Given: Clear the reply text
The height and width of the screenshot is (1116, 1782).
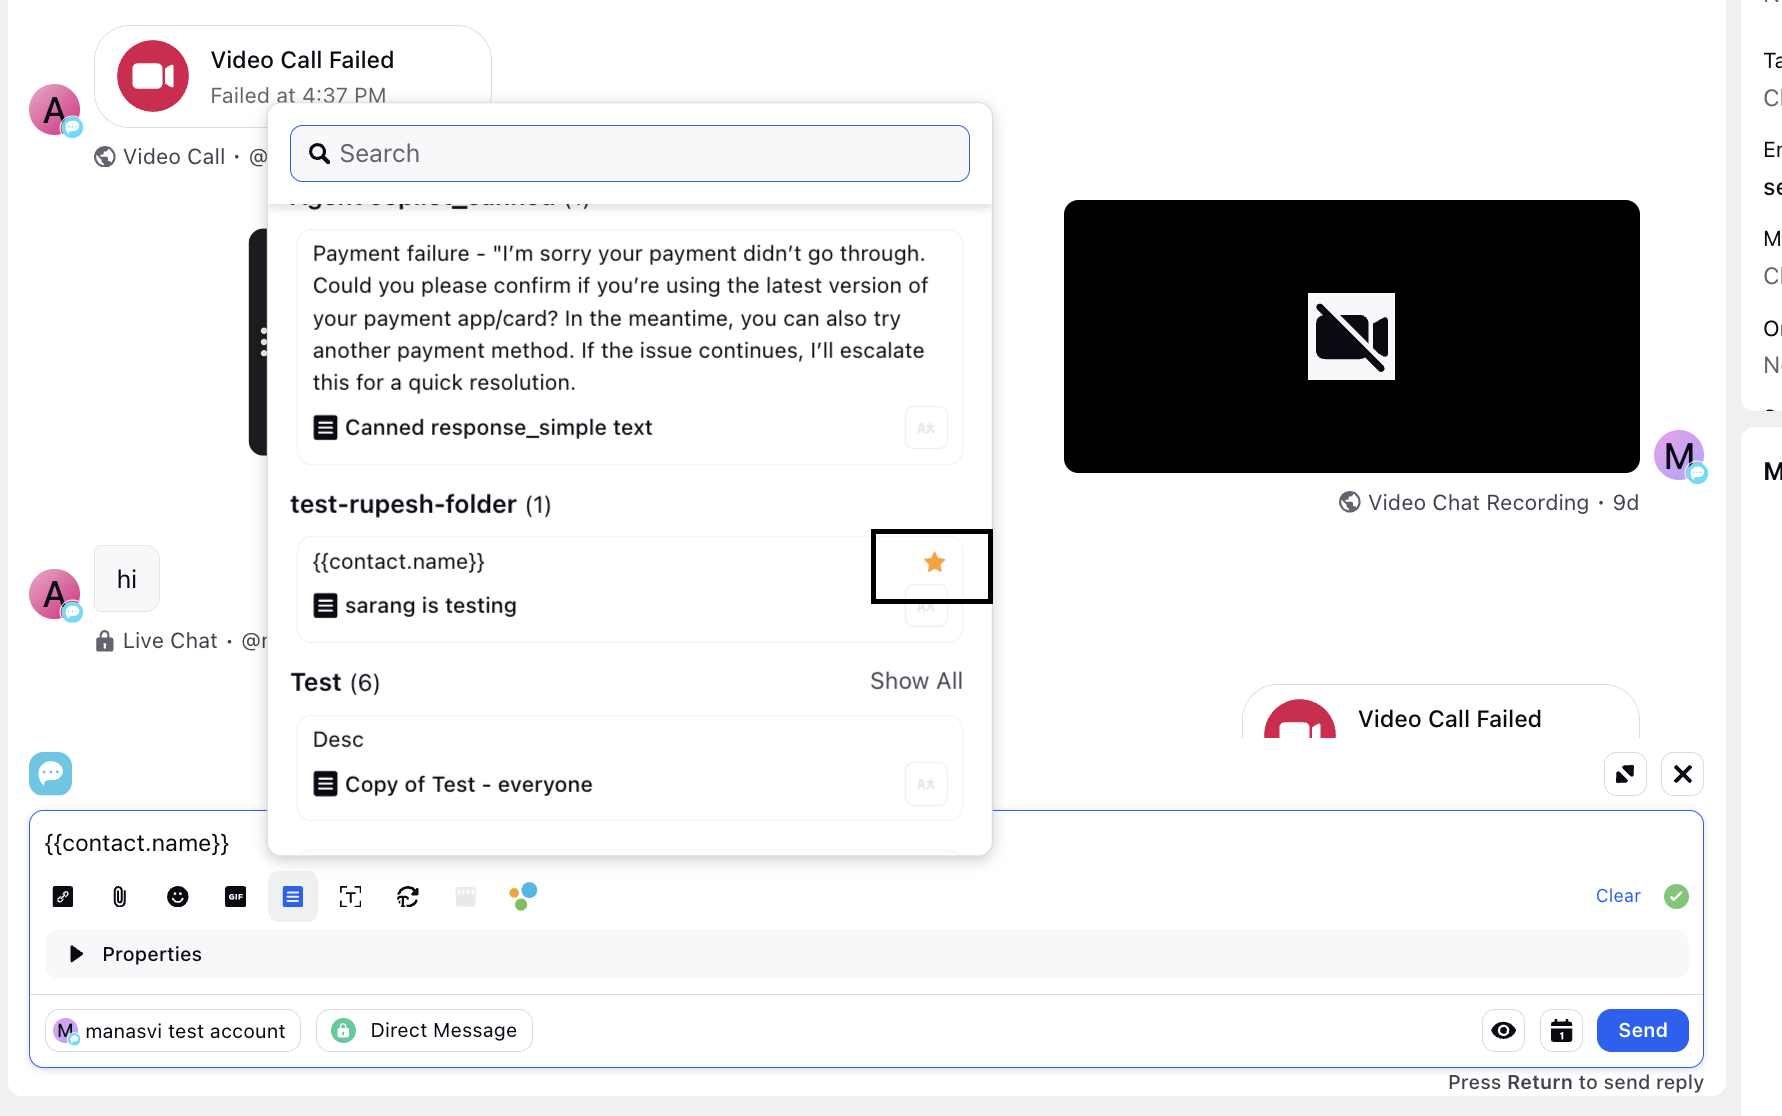Looking at the screenshot, I should [x=1618, y=896].
